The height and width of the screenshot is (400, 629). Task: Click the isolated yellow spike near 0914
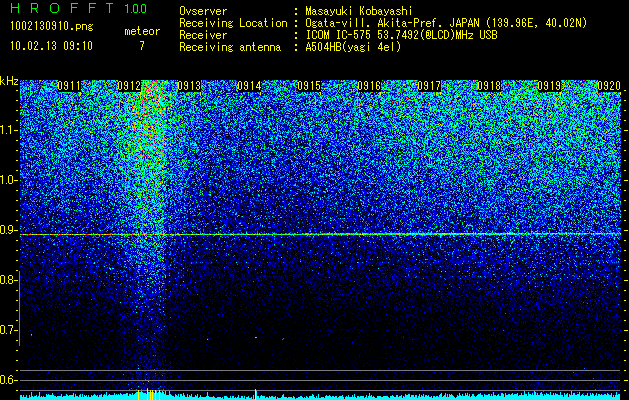(256, 394)
